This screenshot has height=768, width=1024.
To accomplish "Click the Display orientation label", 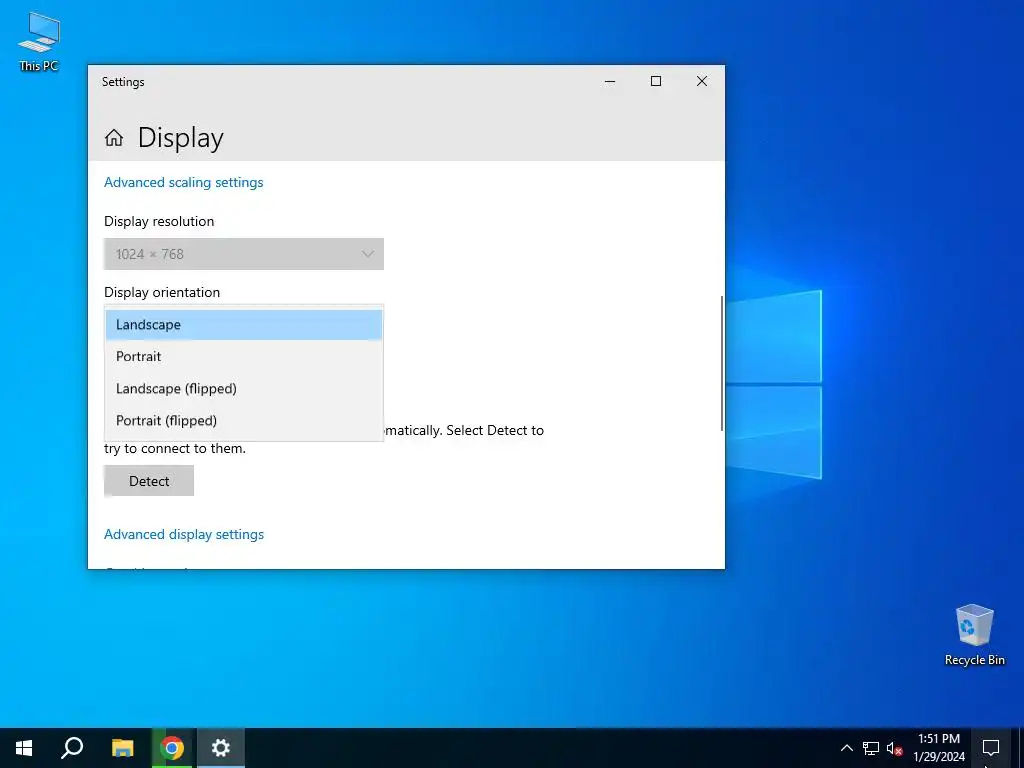I will [162, 293].
